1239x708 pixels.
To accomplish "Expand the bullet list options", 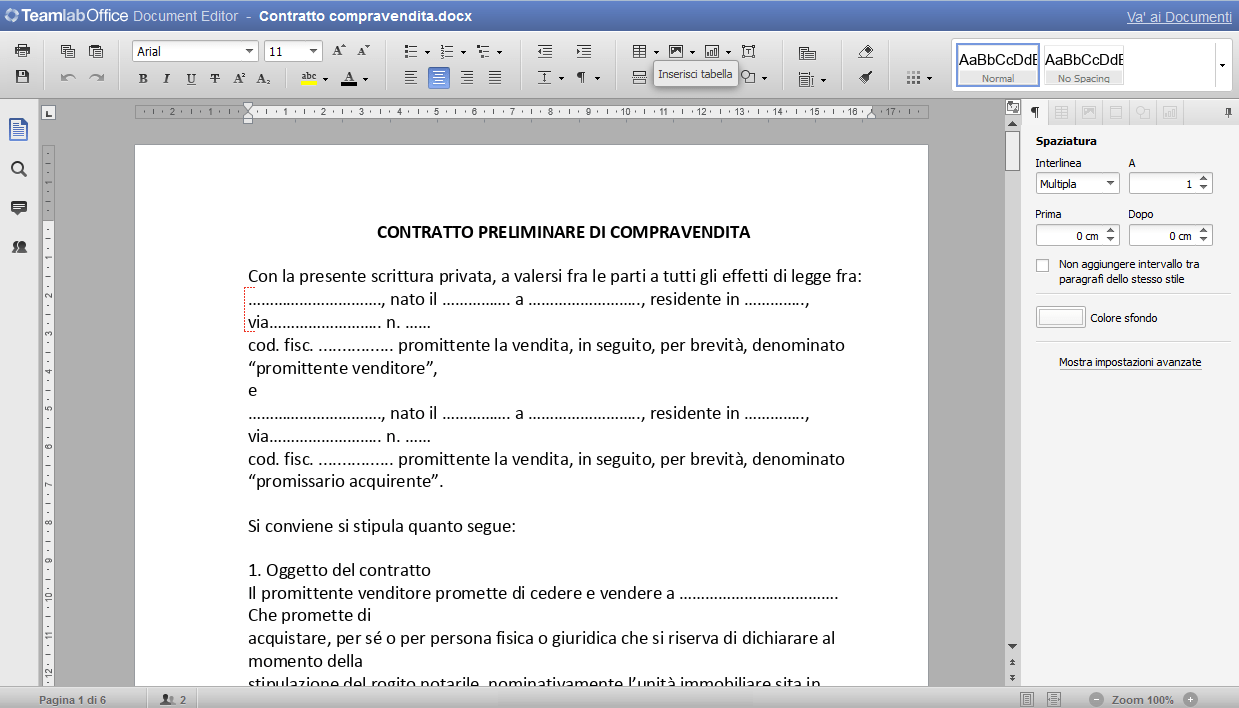I will click(427, 52).
